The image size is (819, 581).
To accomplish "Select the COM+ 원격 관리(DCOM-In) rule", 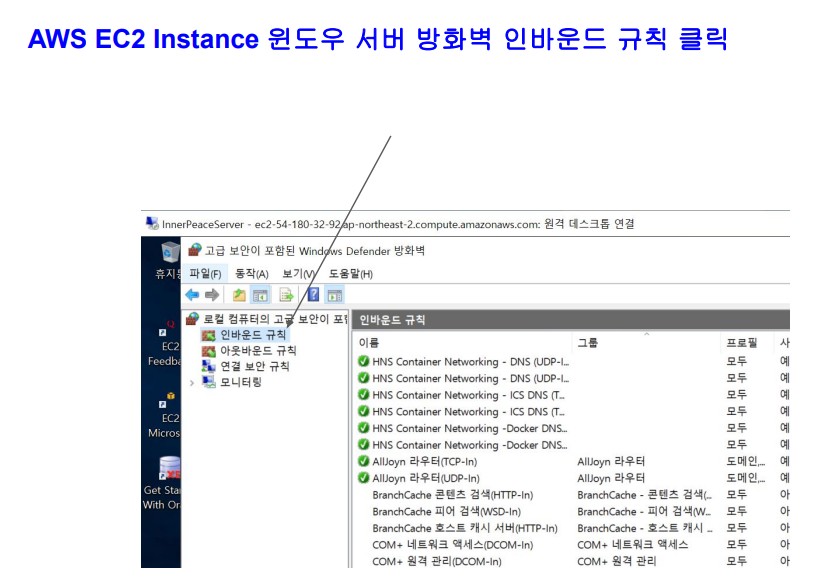I will tap(437, 562).
